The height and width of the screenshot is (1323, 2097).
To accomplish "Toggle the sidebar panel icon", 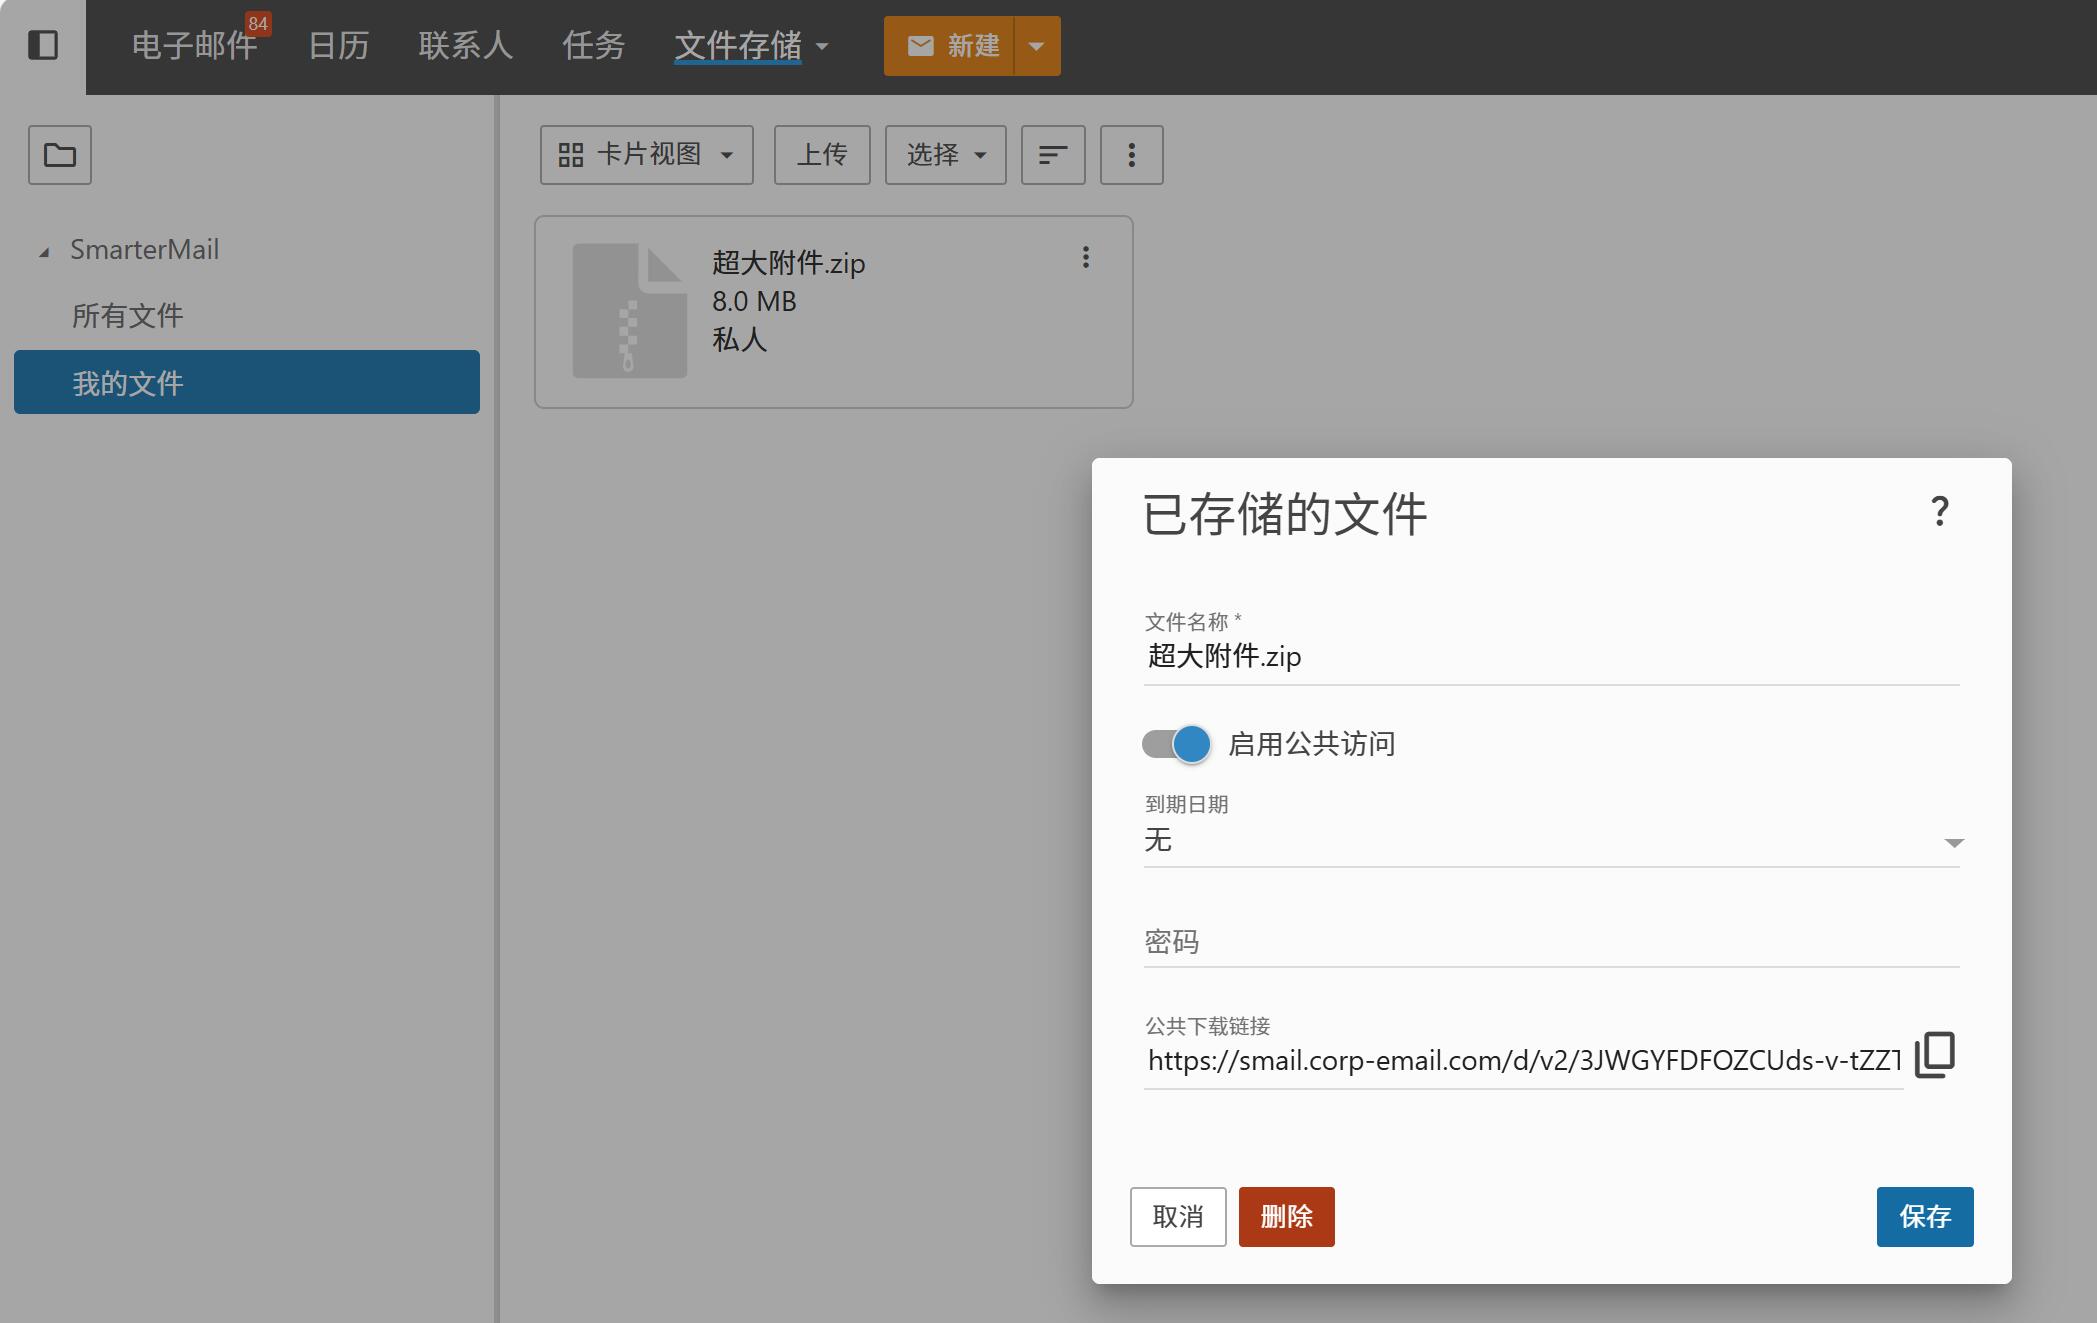I will [43, 45].
